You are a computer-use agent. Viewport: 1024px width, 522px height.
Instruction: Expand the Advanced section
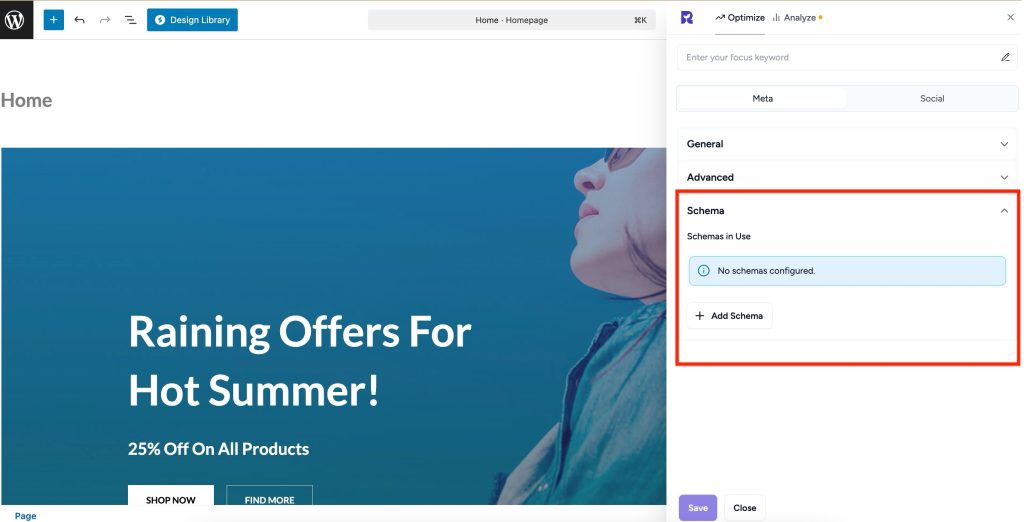click(845, 177)
